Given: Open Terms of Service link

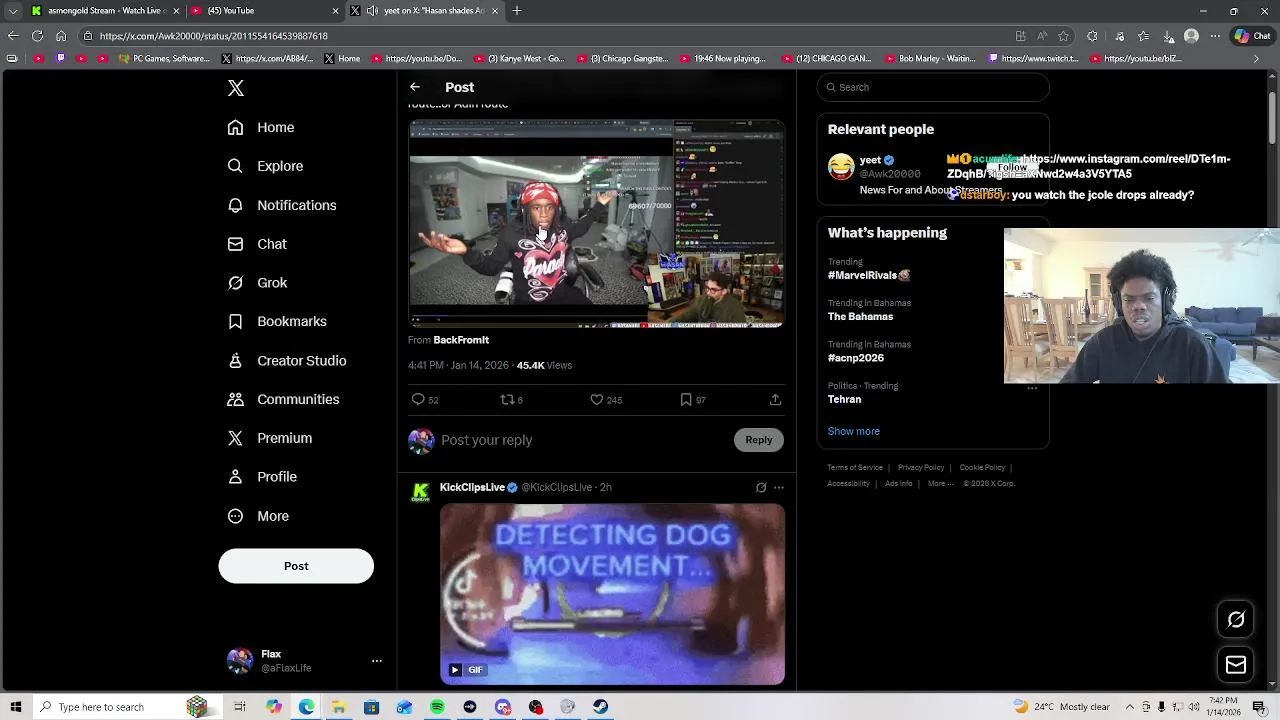Looking at the screenshot, I should (855, 467).
